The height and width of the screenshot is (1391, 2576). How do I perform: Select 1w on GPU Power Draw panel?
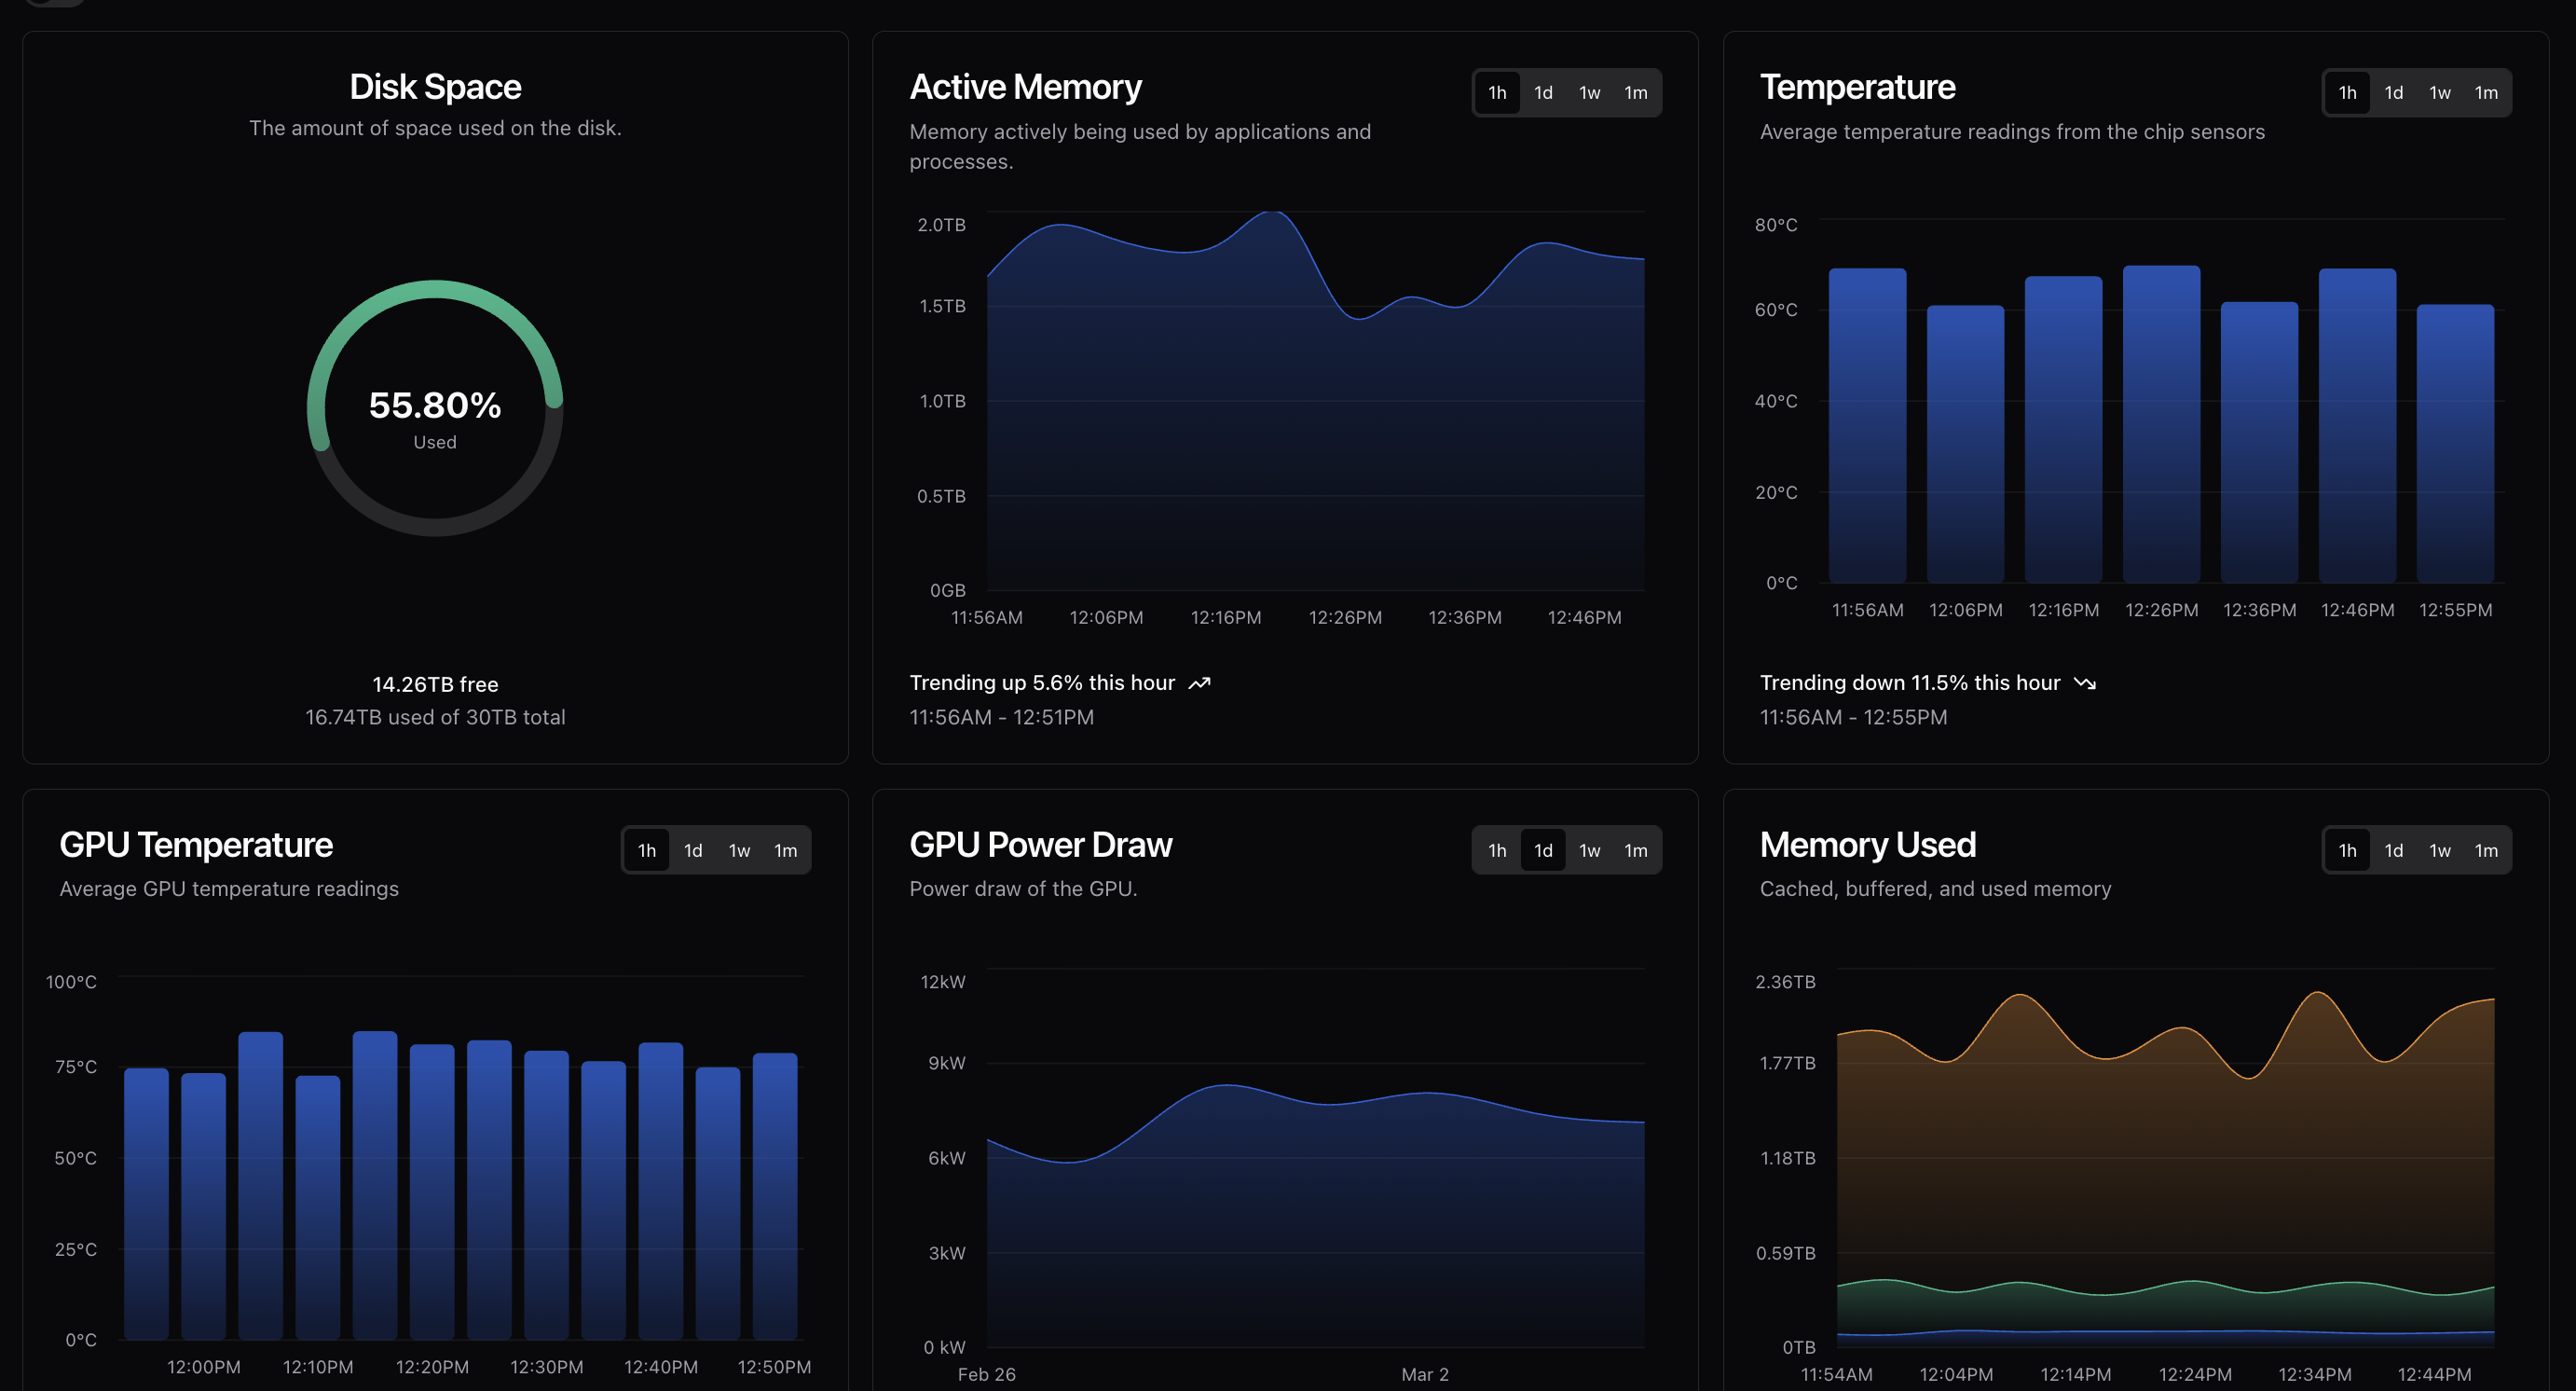[1589, 851]
